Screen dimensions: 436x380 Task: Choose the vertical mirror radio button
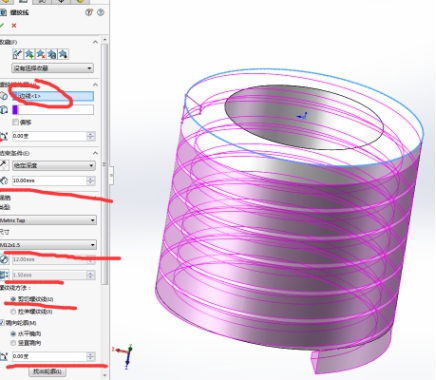[x=13, y=343]
